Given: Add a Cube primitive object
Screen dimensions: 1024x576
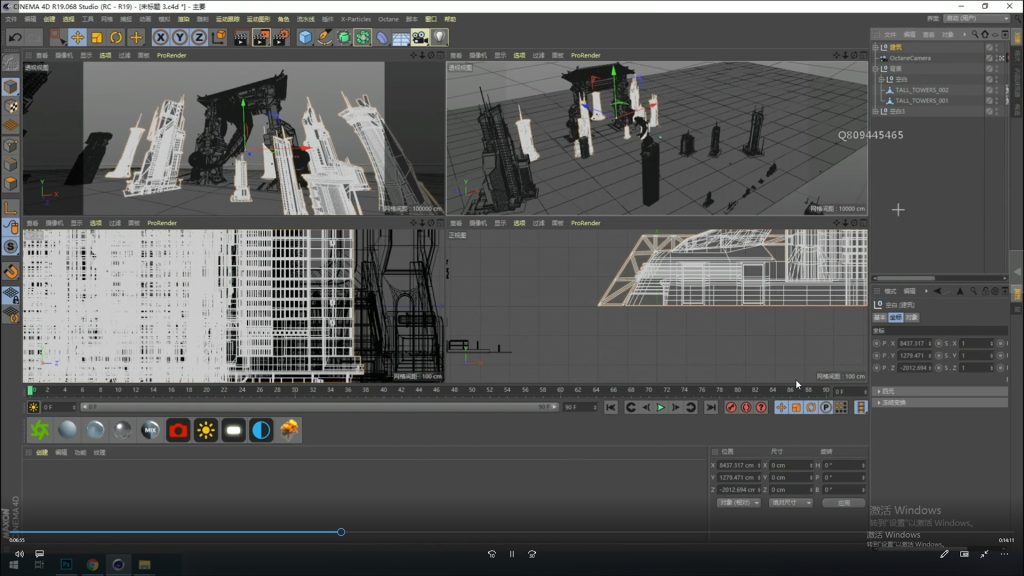Looking at the screenshot, I should tap(305, 38).
